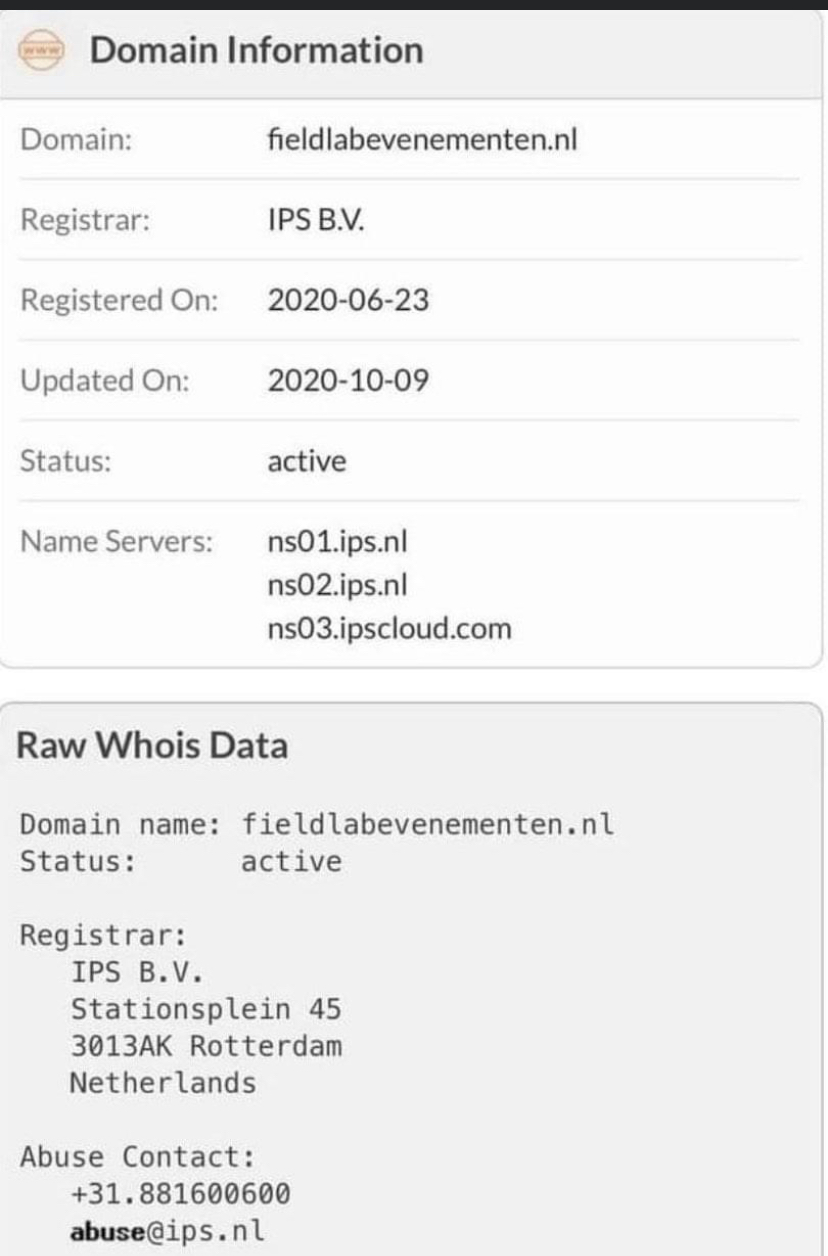Select the Netherlands country line
Image resolution: width=828 pixels, height=1256 pixels.
click(x=163, y=1082)
